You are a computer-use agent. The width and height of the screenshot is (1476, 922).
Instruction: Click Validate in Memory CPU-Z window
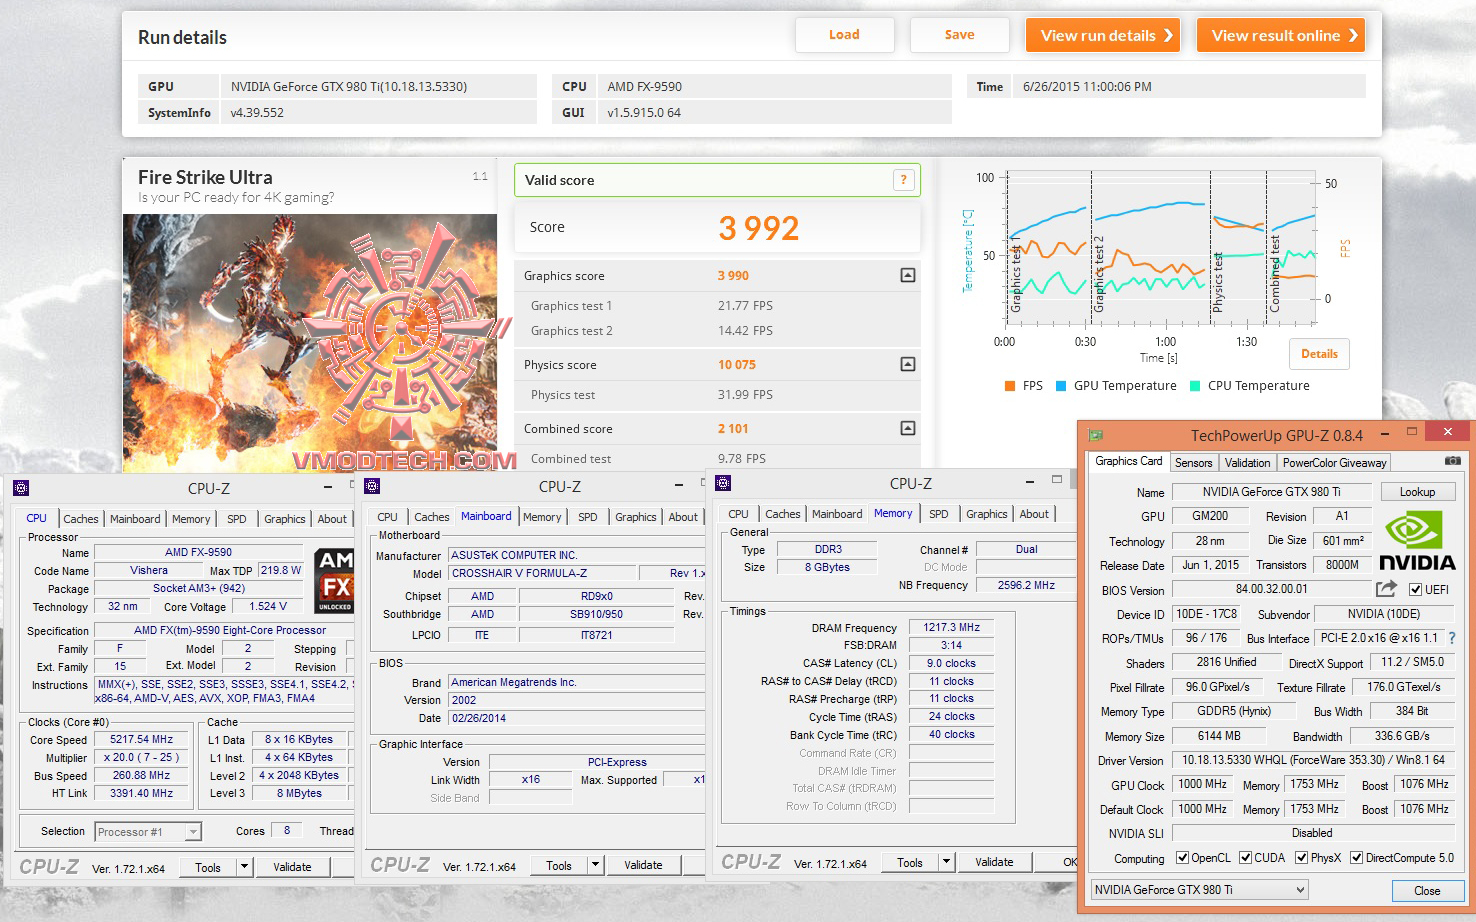994,862
